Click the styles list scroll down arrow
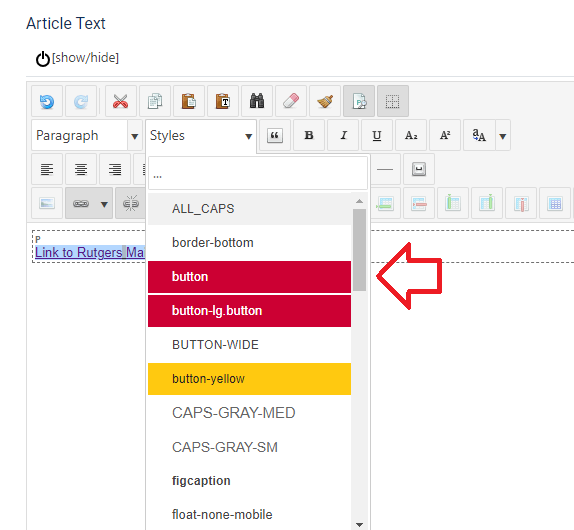The height and width of the screenshot is (530, 574). point(359,525)
